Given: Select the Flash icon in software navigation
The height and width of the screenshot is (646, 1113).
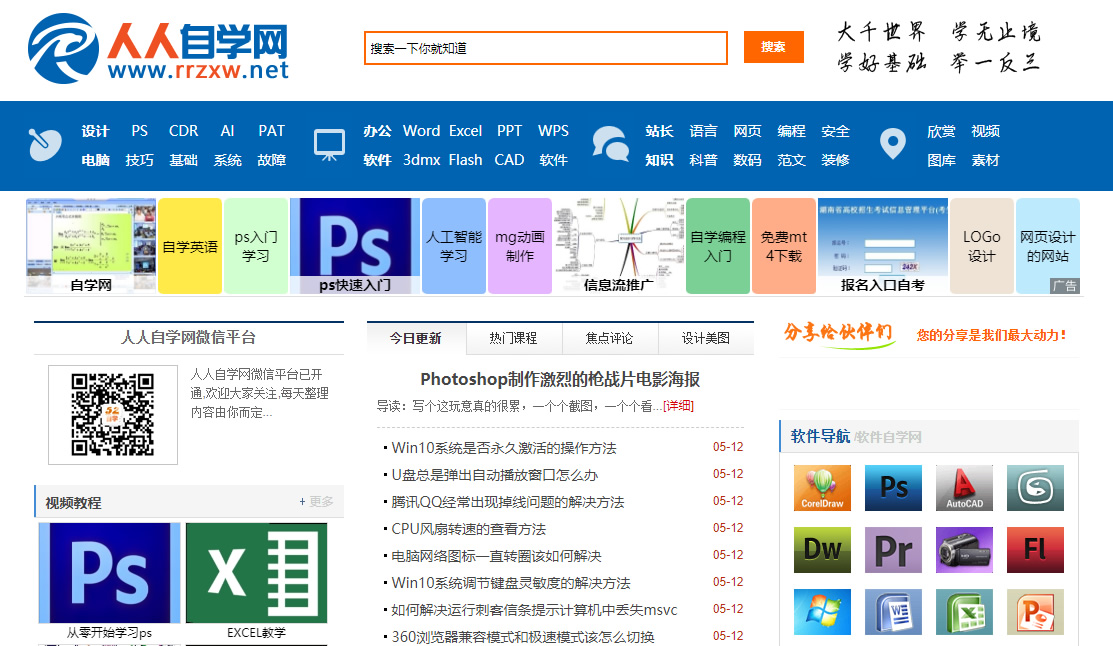Looking at the screenshot, I should pos(1035,550).
